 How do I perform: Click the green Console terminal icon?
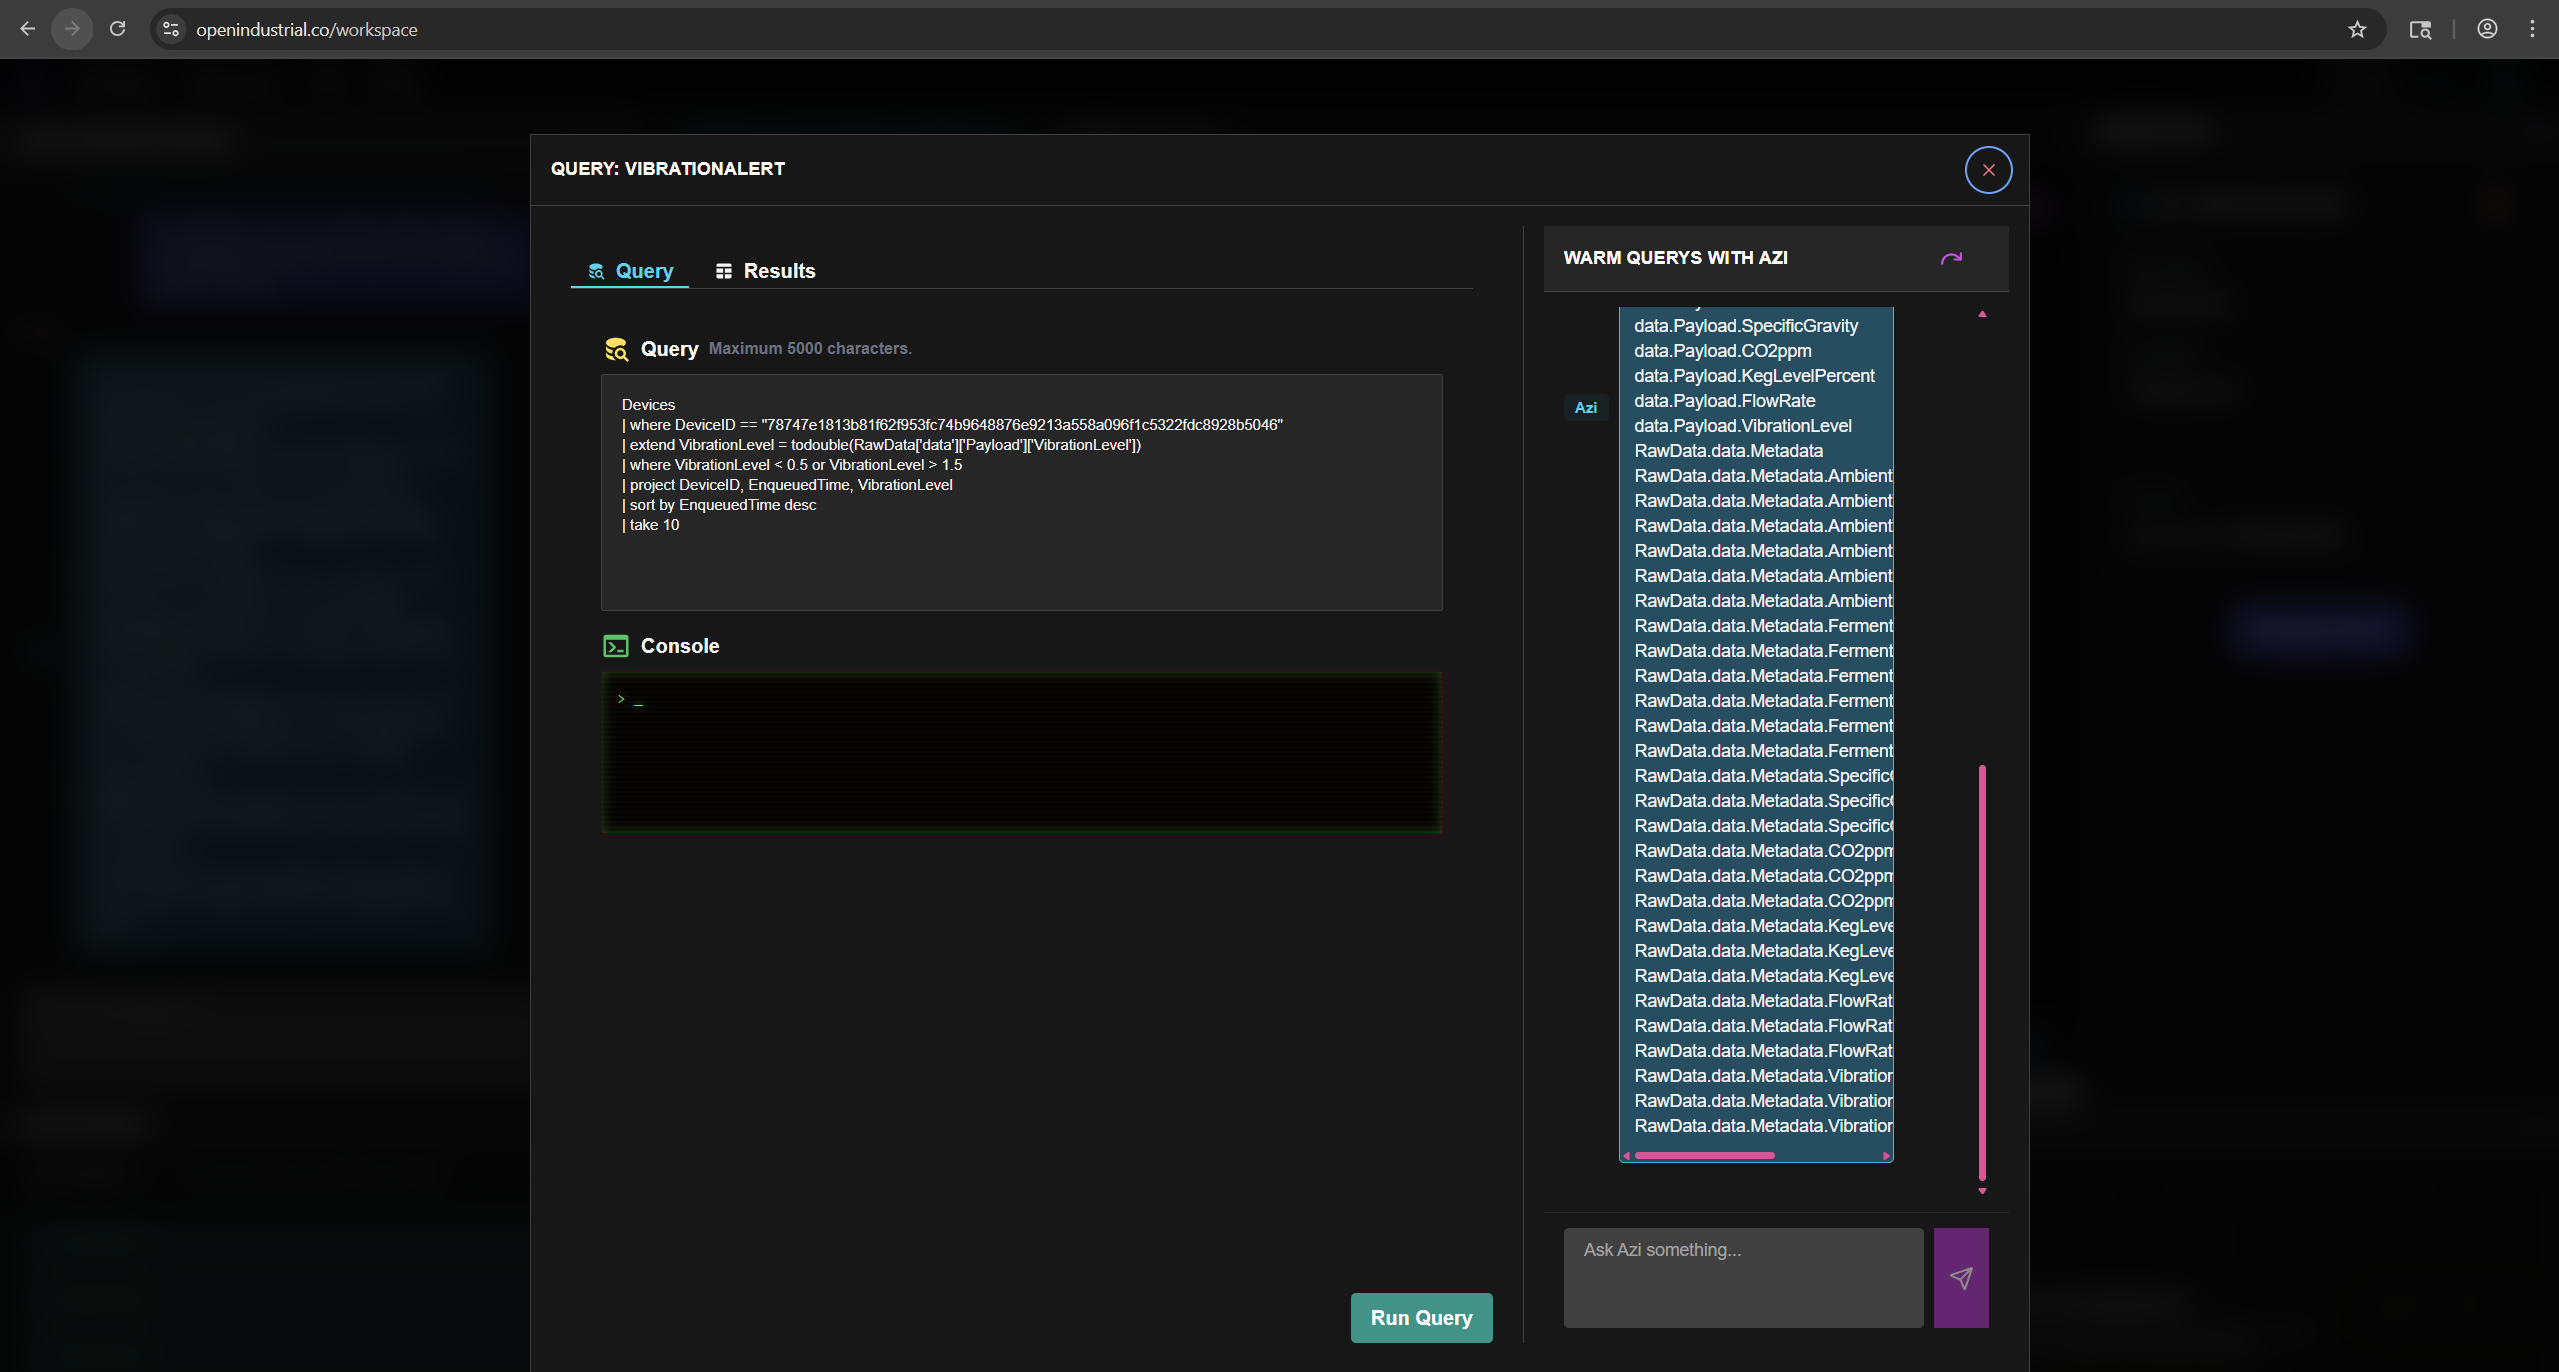(616, 646)
